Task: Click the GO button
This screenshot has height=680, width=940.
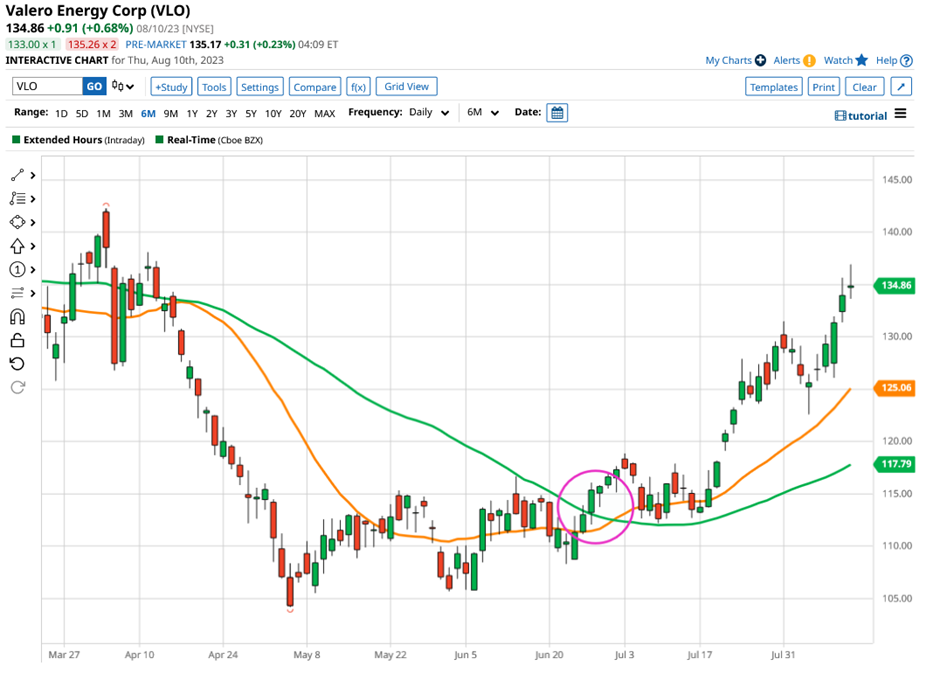Action: click(x=93, y=86)
